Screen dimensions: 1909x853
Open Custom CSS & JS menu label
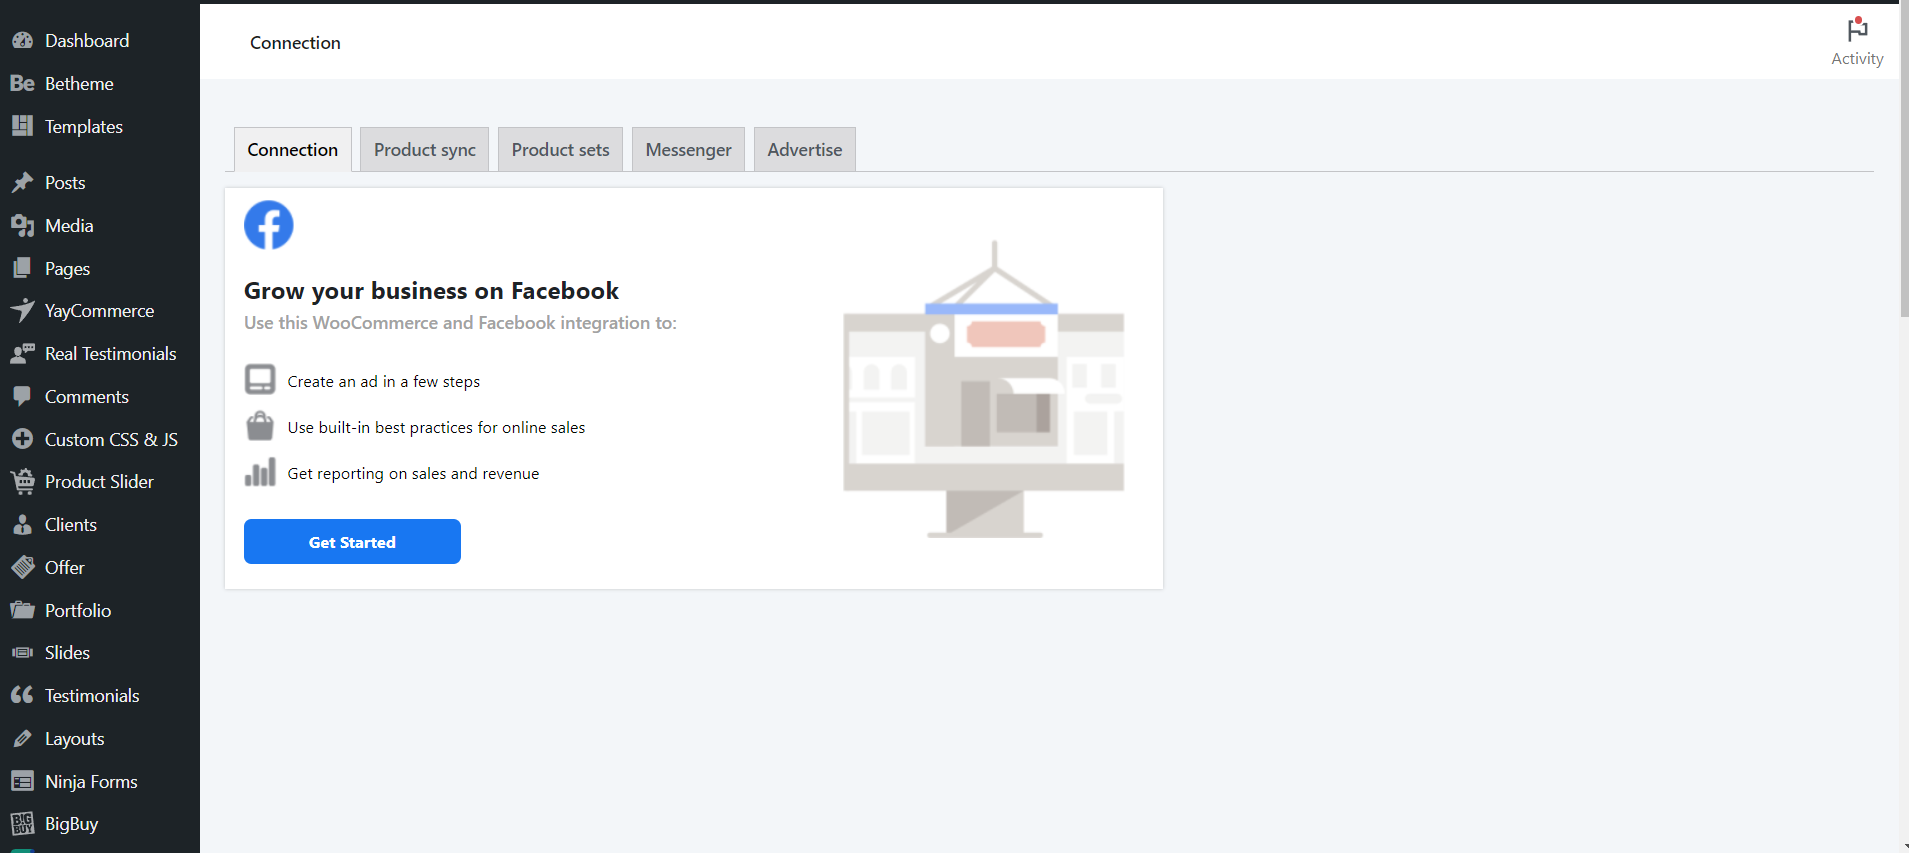tap(111, 440)
